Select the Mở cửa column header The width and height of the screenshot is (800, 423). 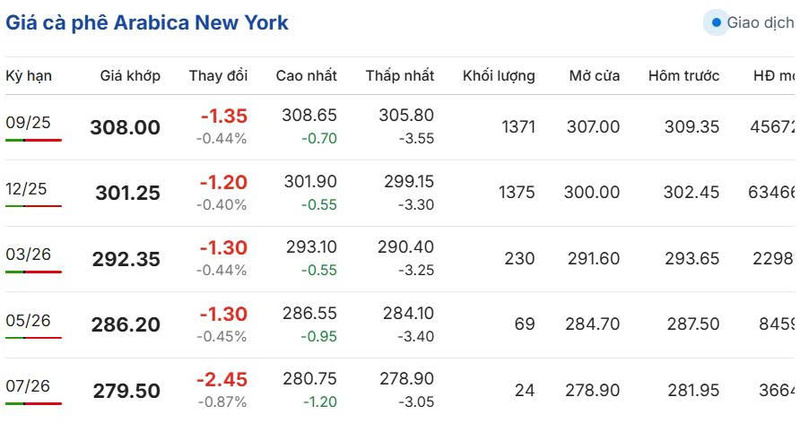click(x=594, y=76)
